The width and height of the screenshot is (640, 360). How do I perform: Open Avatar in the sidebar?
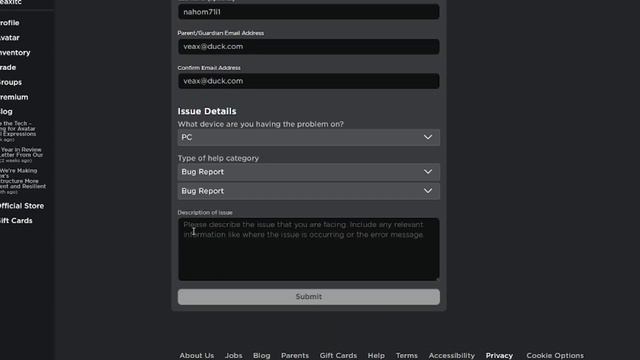9,38
